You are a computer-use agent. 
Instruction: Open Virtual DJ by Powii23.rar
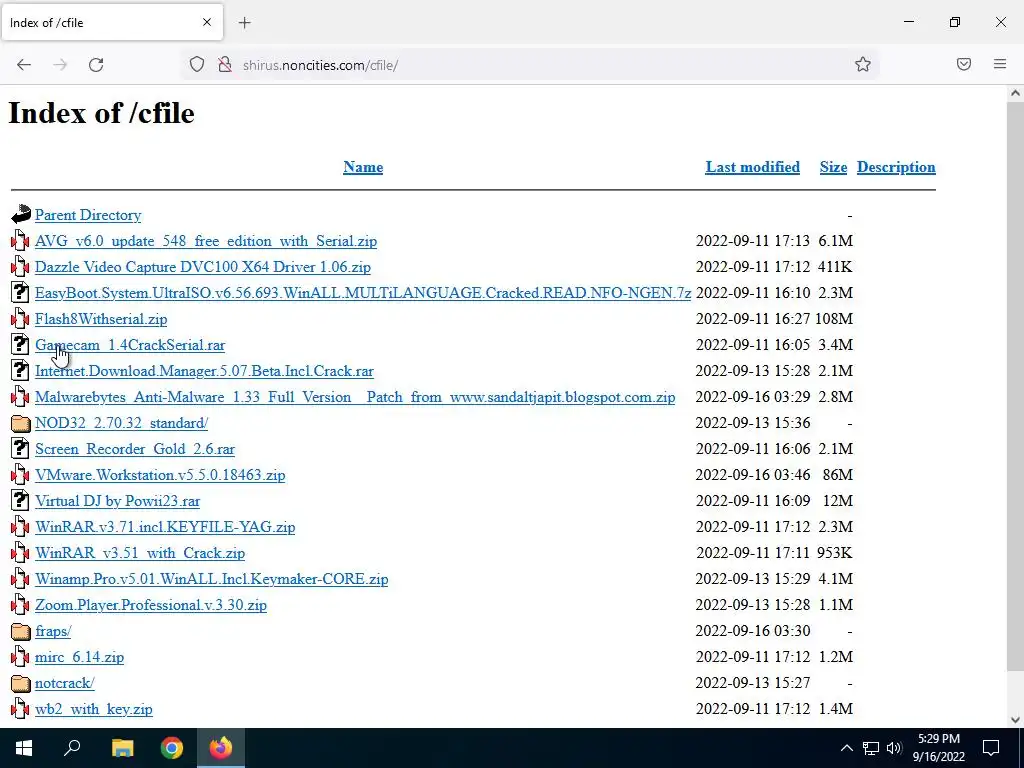[x=118, y=501]
